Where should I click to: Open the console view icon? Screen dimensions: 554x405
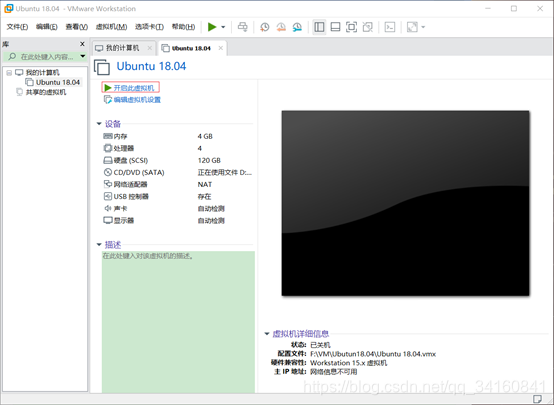coord(390,27)
